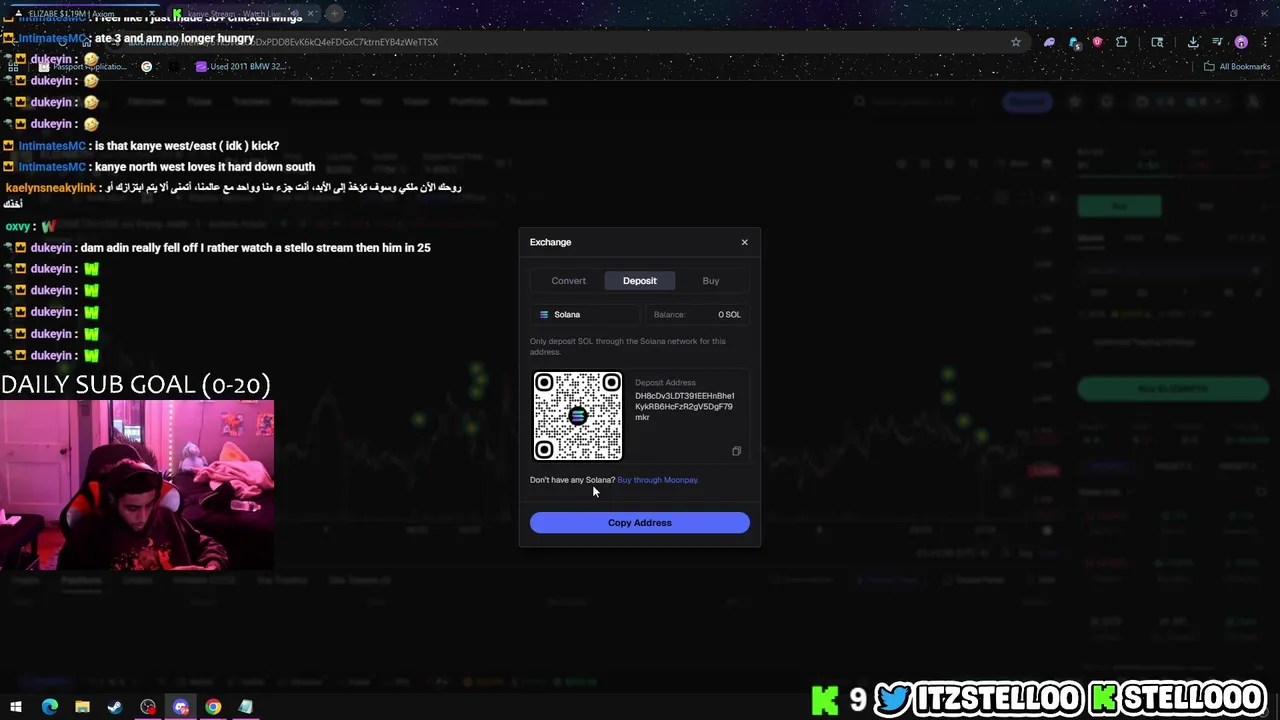Open Discord from the taskbar
The width and height of the screenshot is (1280, 720).
tap(181, 707)
